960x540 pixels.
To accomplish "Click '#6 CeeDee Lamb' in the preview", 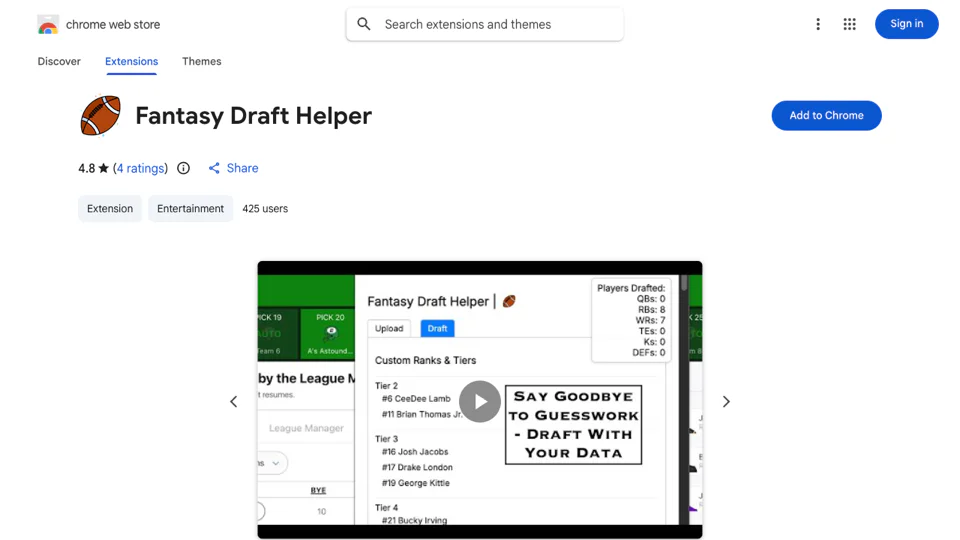I will 416,399.
